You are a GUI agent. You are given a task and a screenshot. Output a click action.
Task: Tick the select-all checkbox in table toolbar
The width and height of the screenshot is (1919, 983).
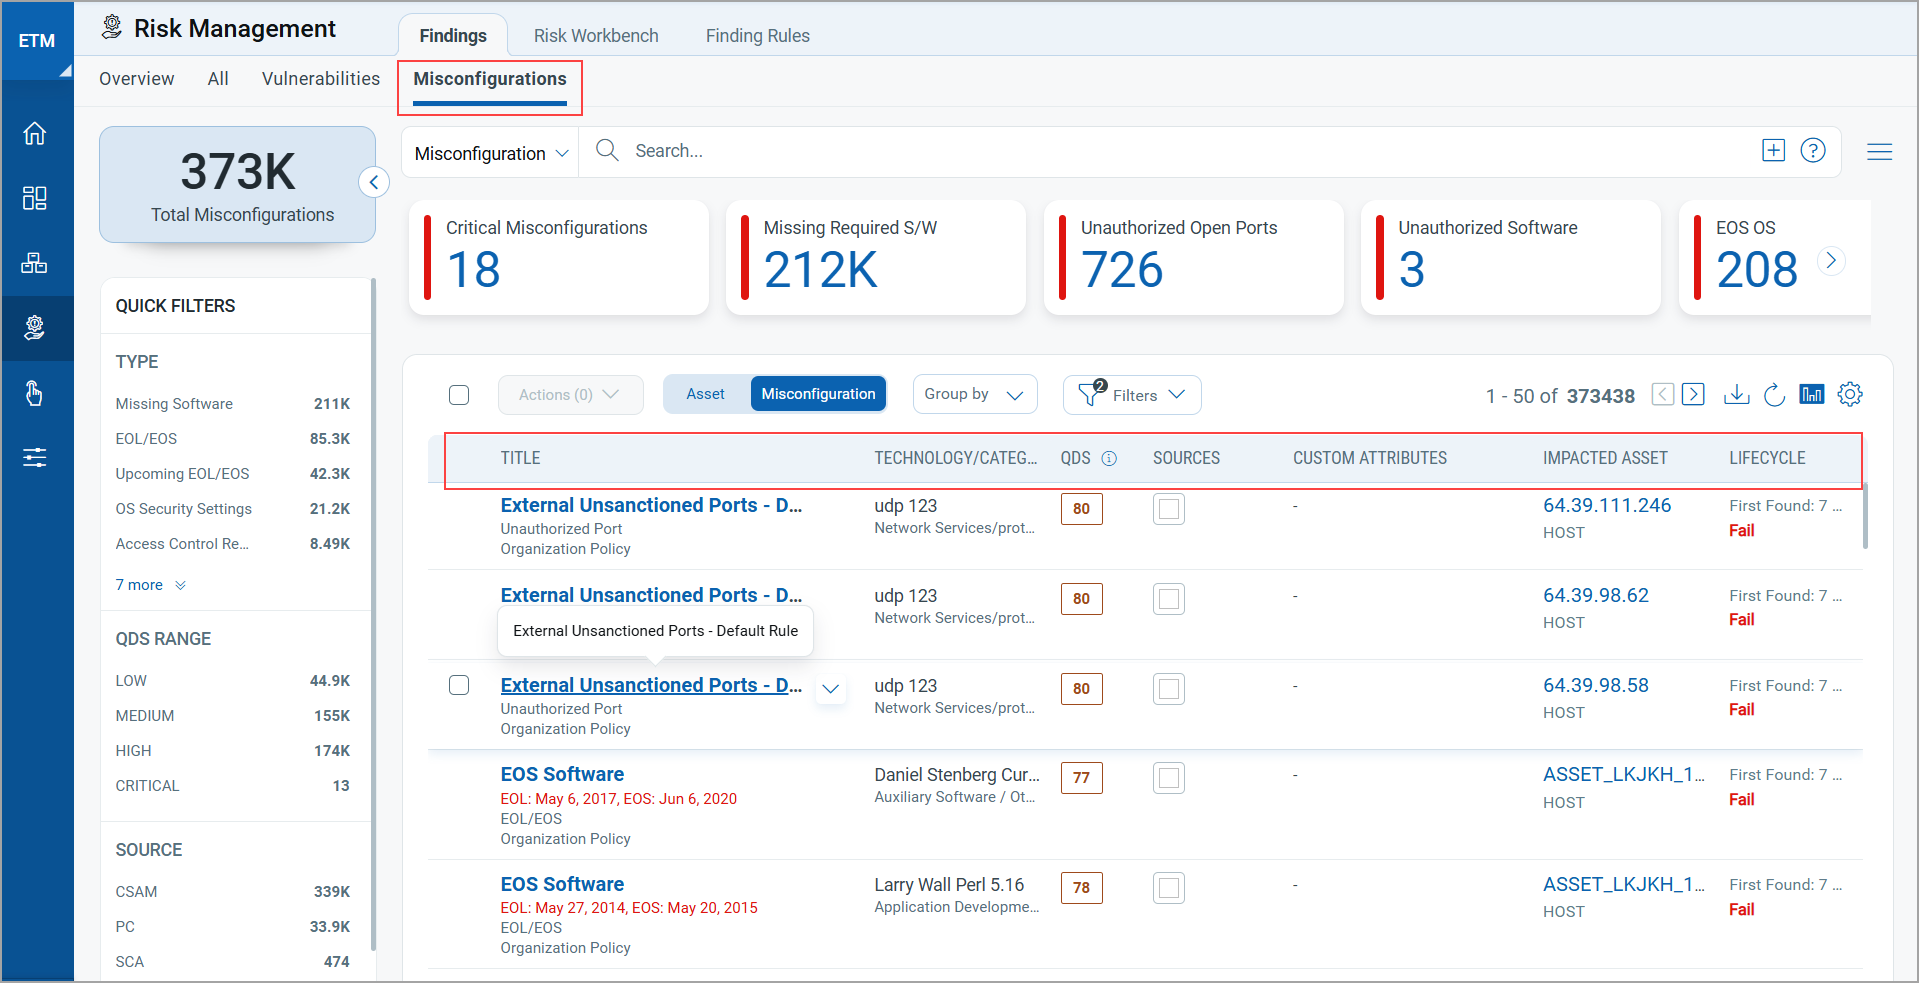click(459, 395)
